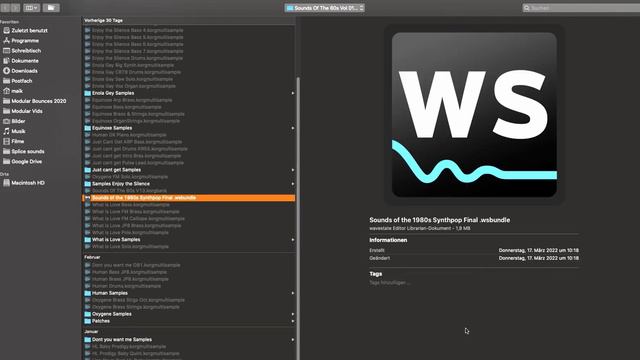640x360 pixels.
Task: Open Schreibtisch in the sidebar
Action: pos(22,51)
